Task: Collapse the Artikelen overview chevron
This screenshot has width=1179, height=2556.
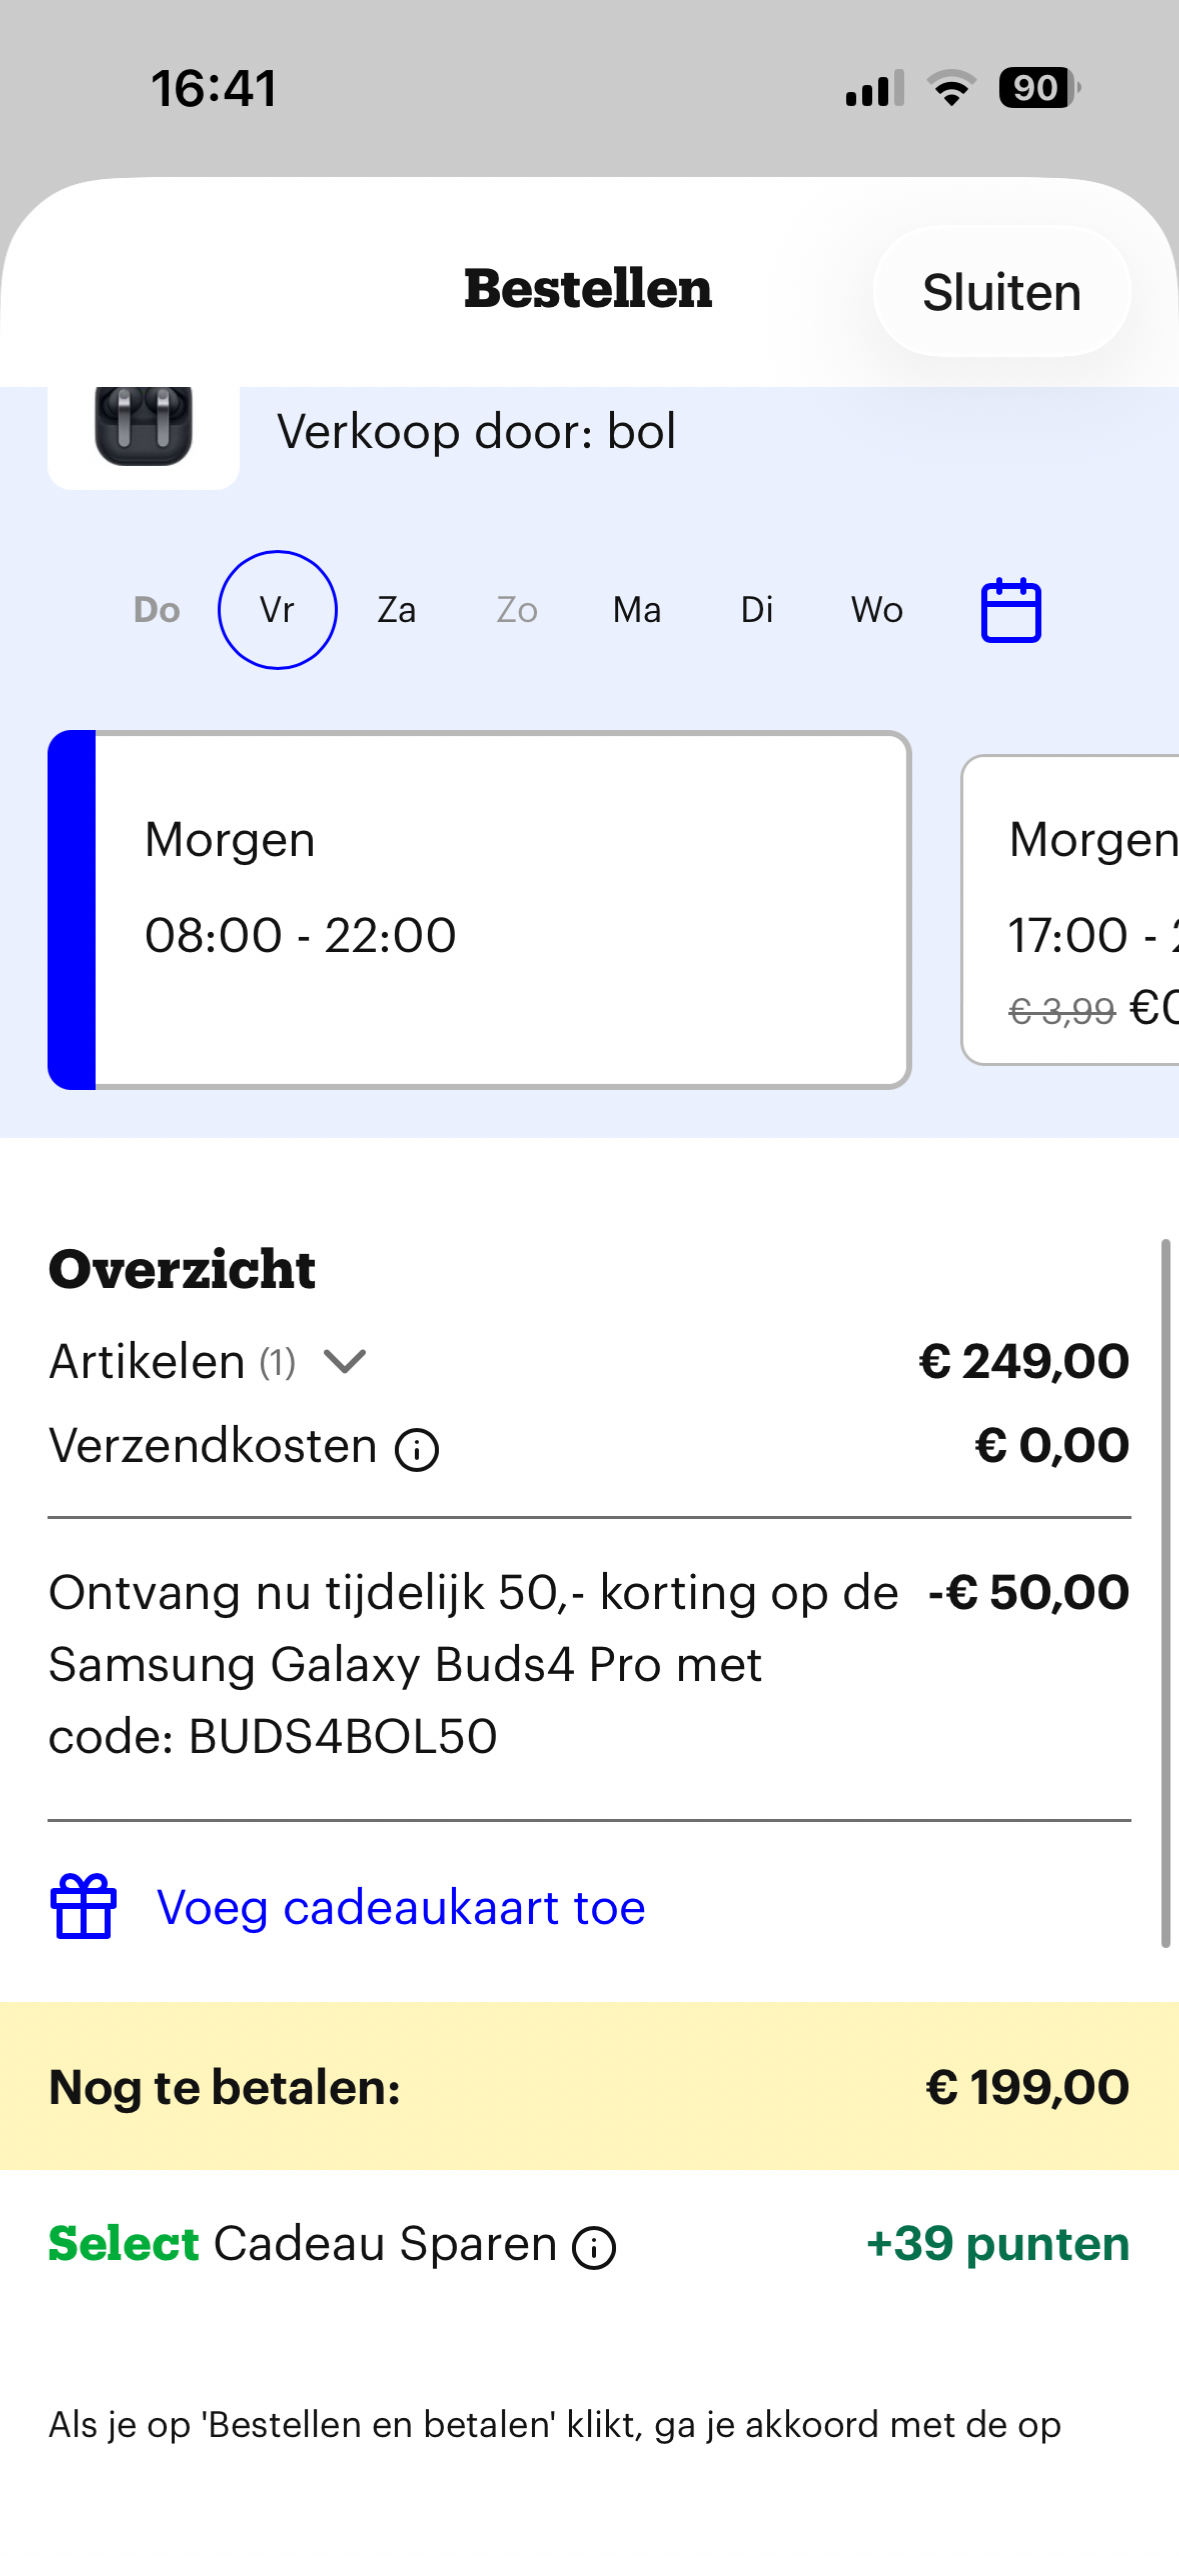Action: [x=345, y=1360]
